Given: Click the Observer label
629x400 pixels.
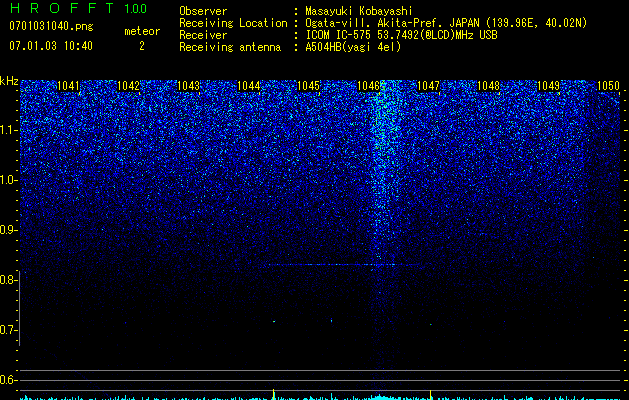Looking at the screenshot, I should point(203,11).
